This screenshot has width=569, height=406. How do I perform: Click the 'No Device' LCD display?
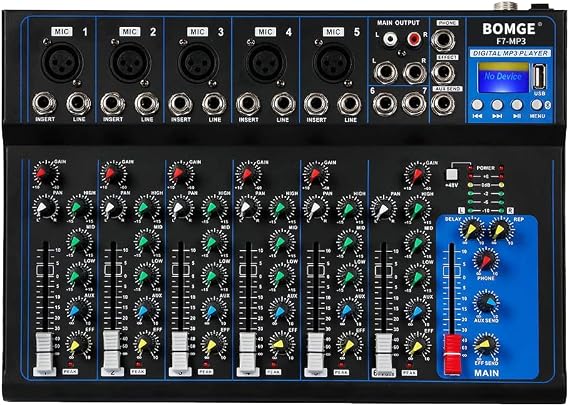coord(503,77)
